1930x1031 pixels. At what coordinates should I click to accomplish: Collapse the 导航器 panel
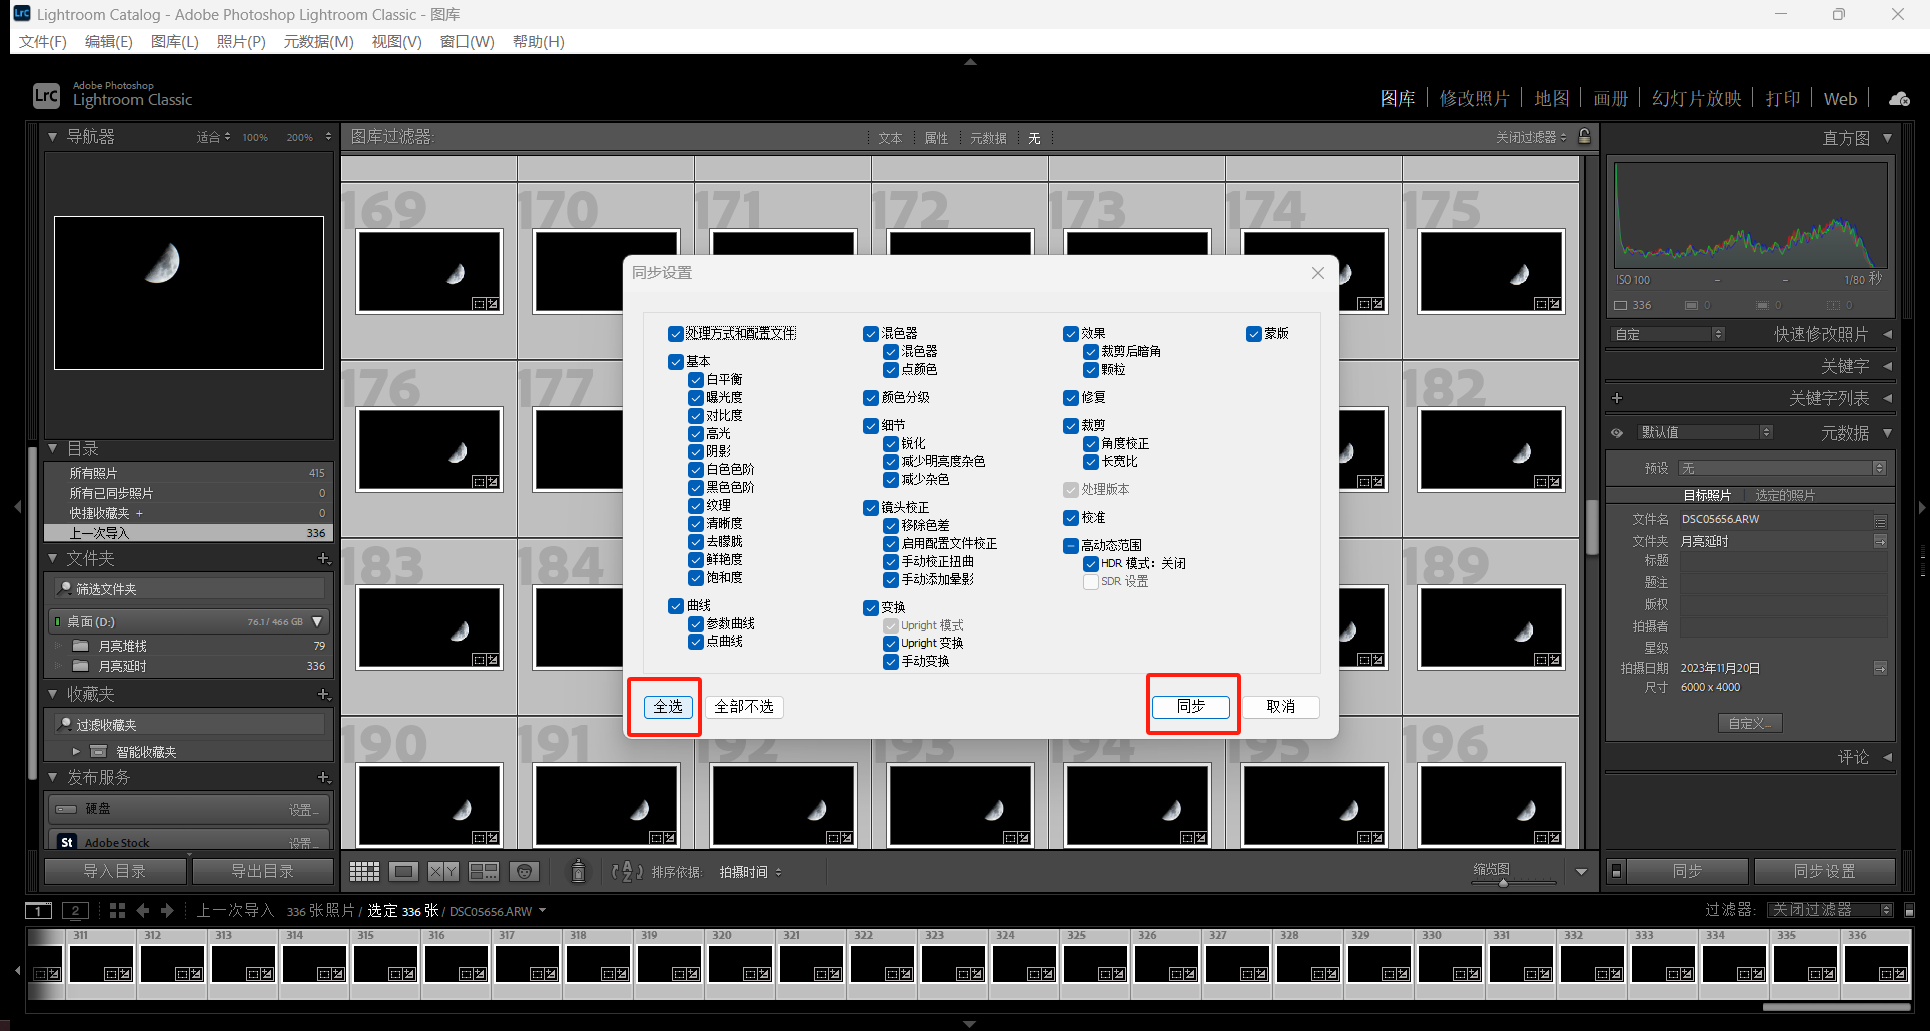point(53,137)
